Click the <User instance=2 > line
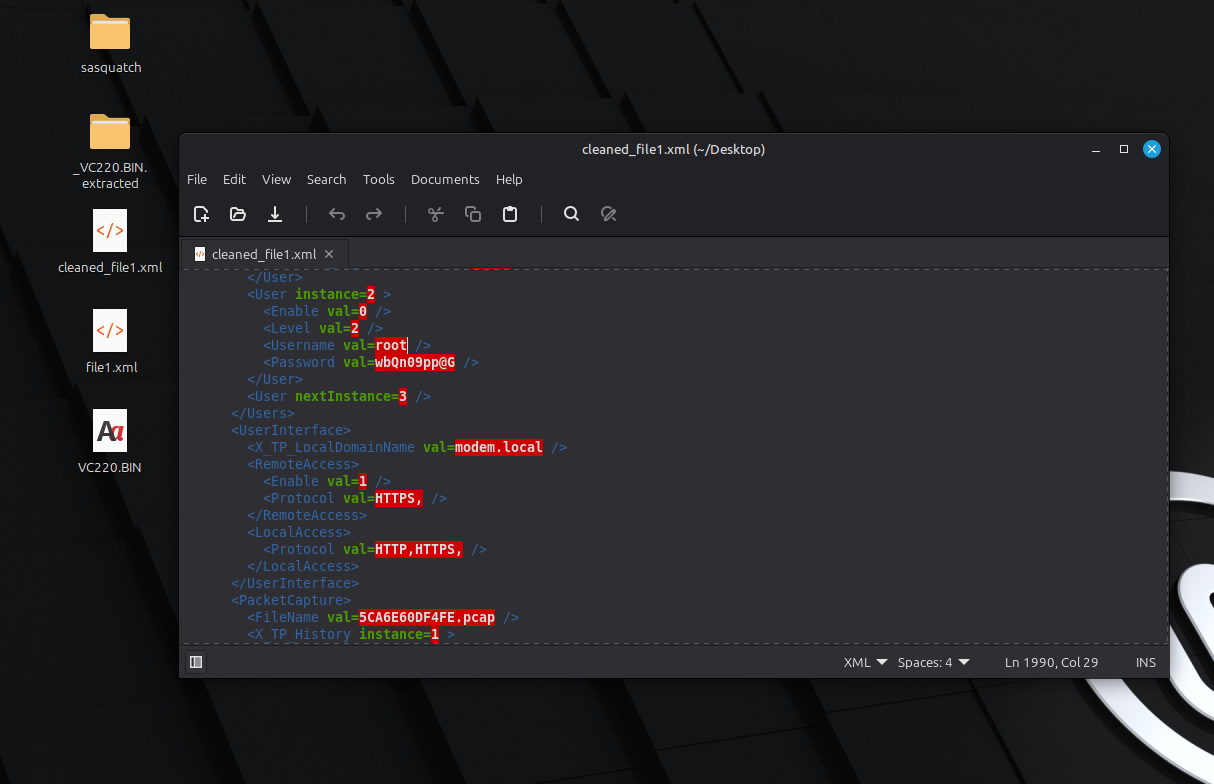 pos(319,294)
